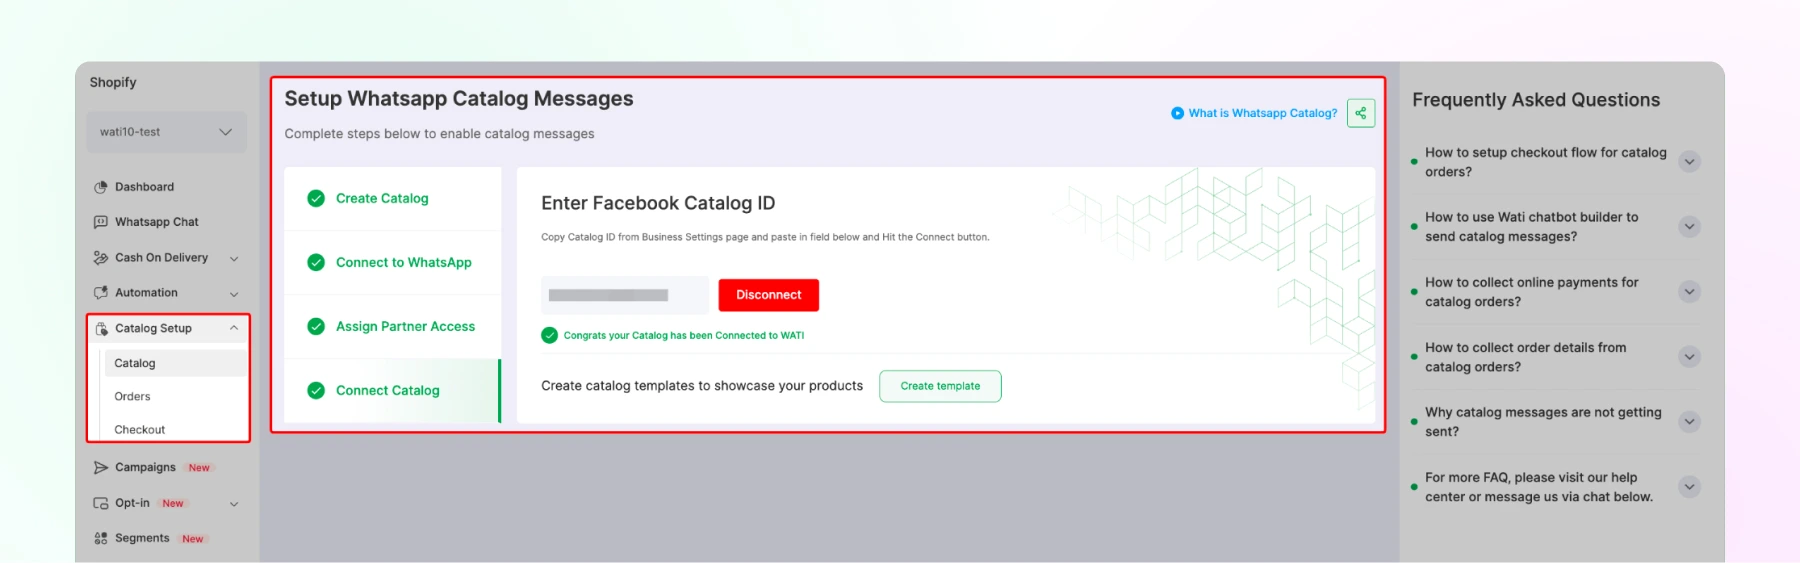Expand FAQ about collecting online payments
The height and width of the screenshot is (563, 1800).
(1689, 292)
